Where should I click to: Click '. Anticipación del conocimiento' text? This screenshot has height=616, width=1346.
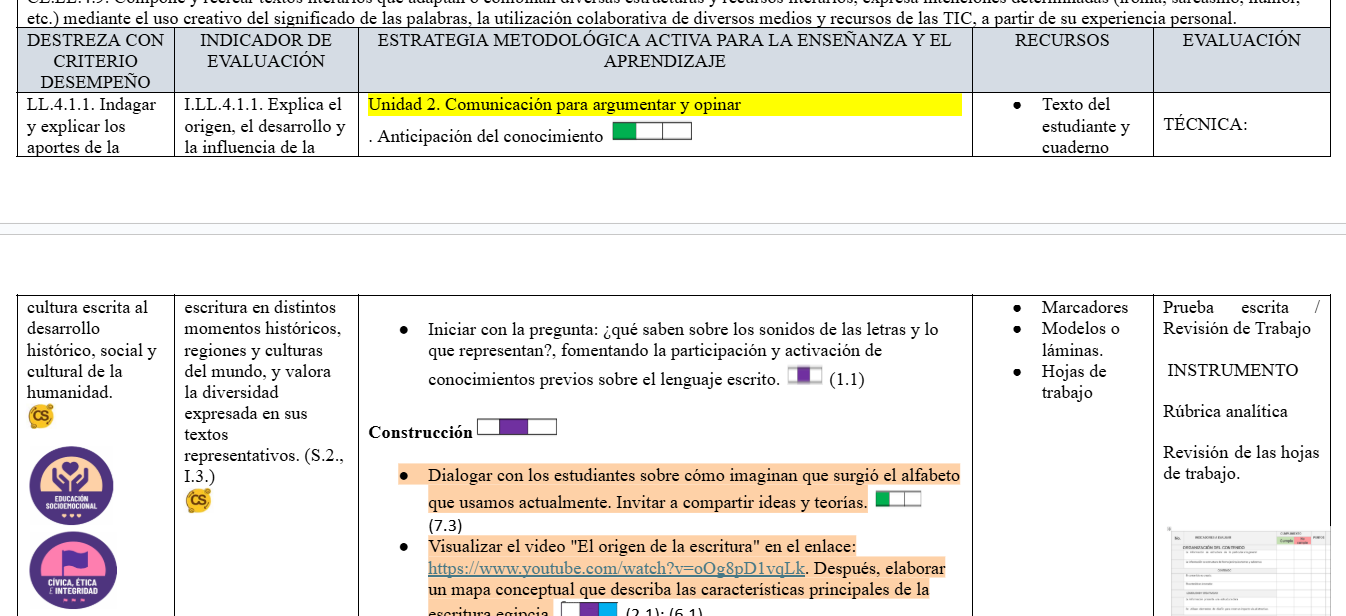point(486,137)
